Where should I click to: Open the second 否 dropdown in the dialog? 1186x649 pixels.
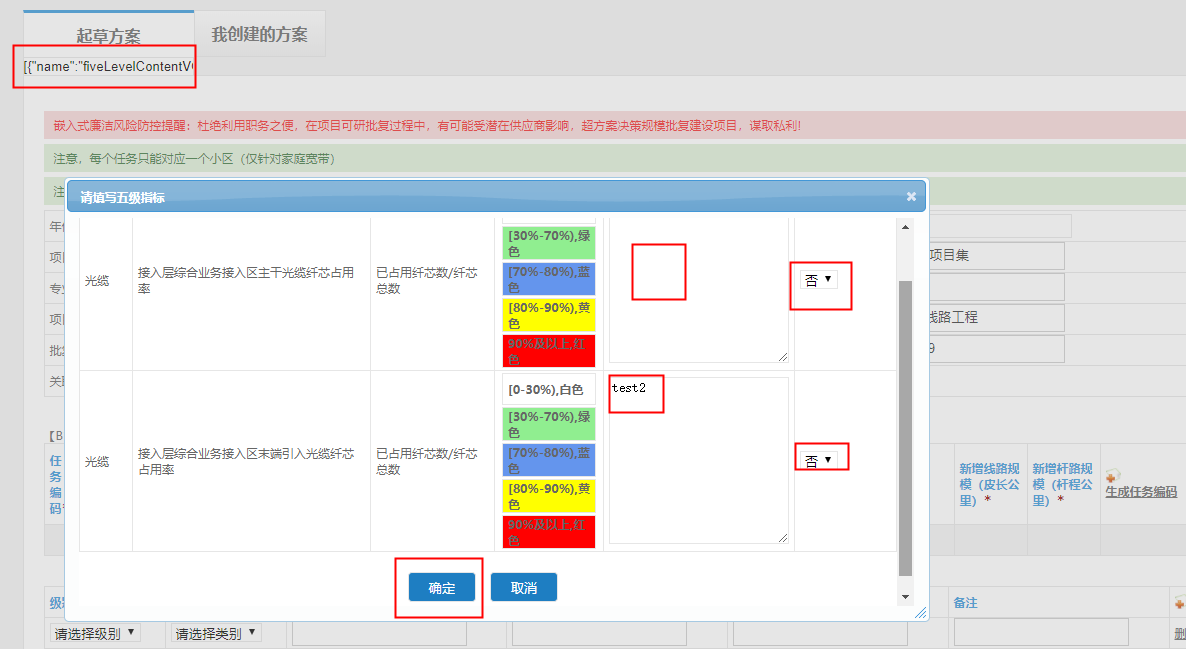pos(820,455)
